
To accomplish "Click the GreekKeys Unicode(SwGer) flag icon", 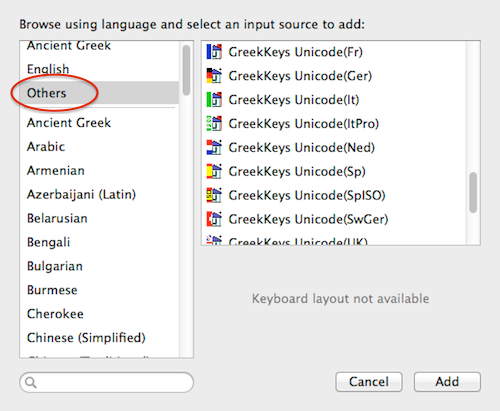I will pyautogui.click(x=214, y=219).
